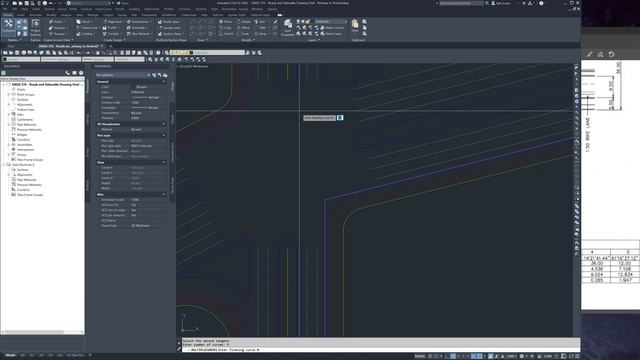640x360 pixels.
Task: Click the Profile View ribbon tool
Action: point(169,22)
